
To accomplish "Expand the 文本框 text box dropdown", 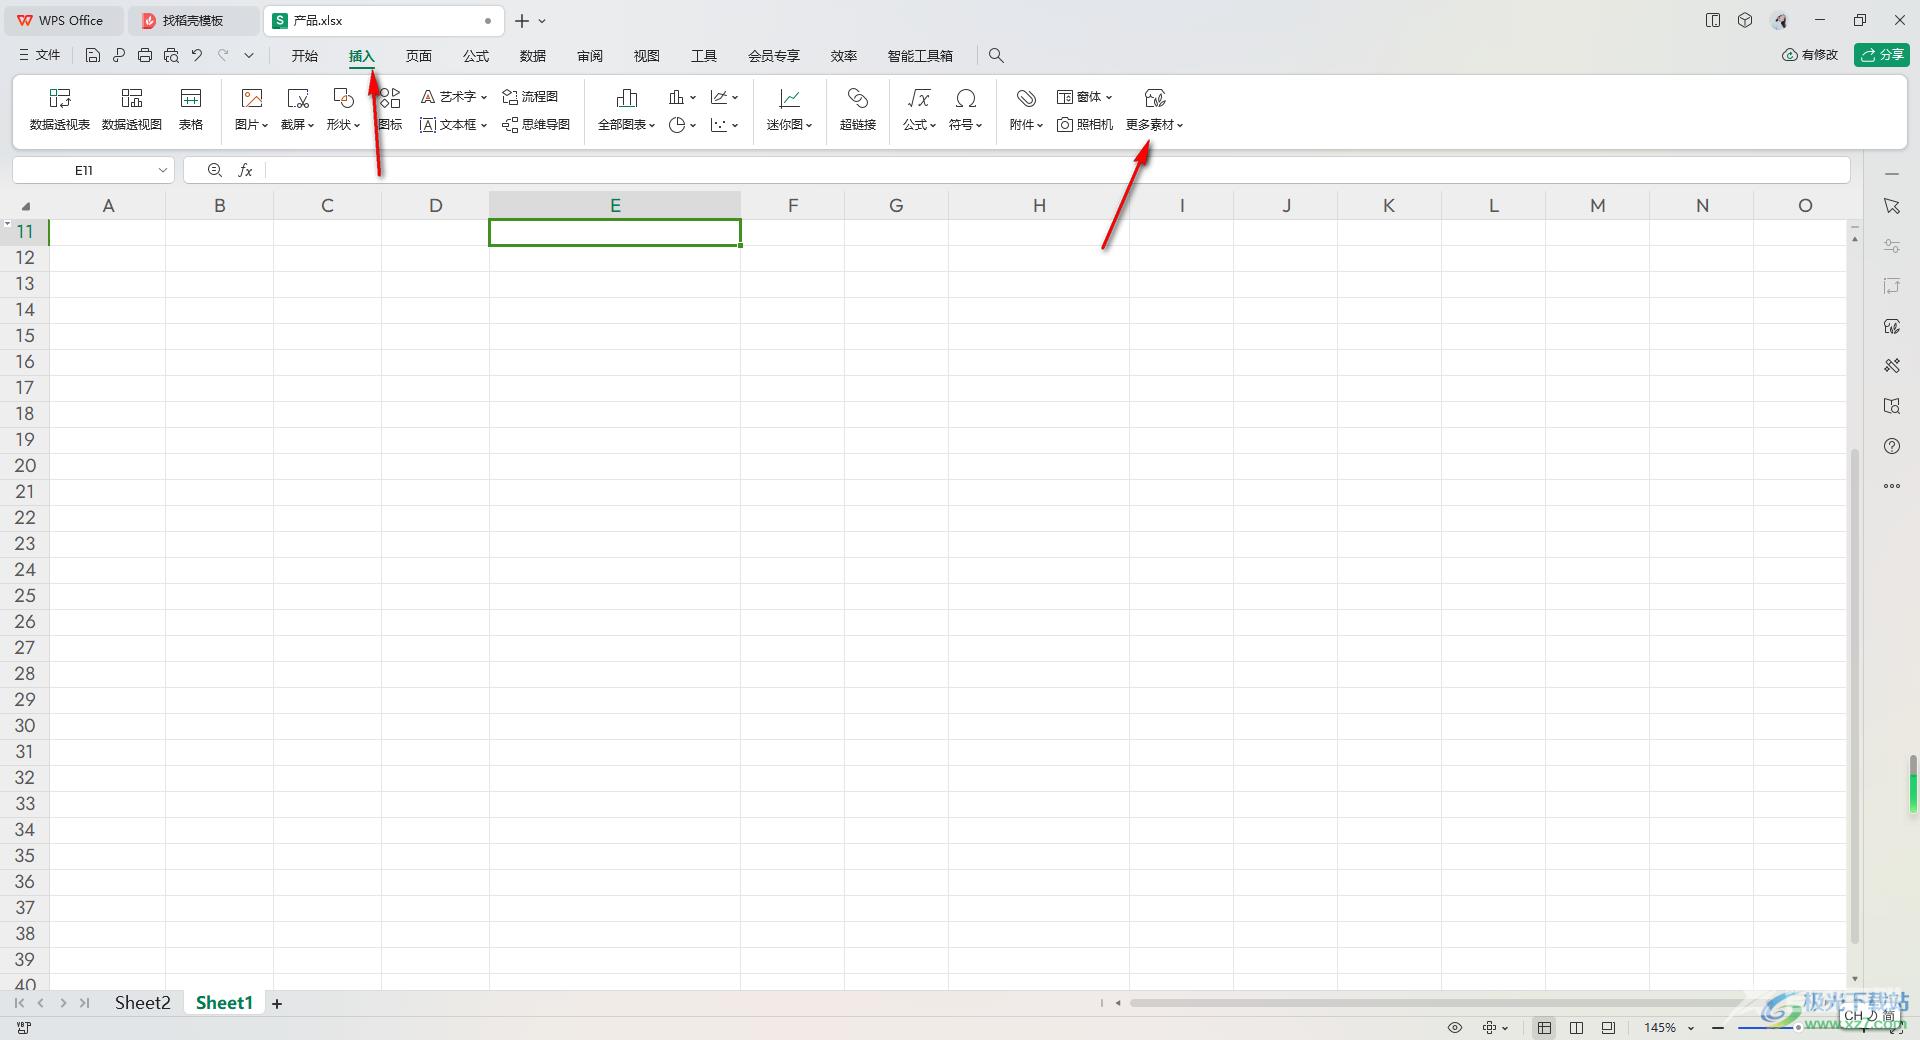I will (484, 125).
